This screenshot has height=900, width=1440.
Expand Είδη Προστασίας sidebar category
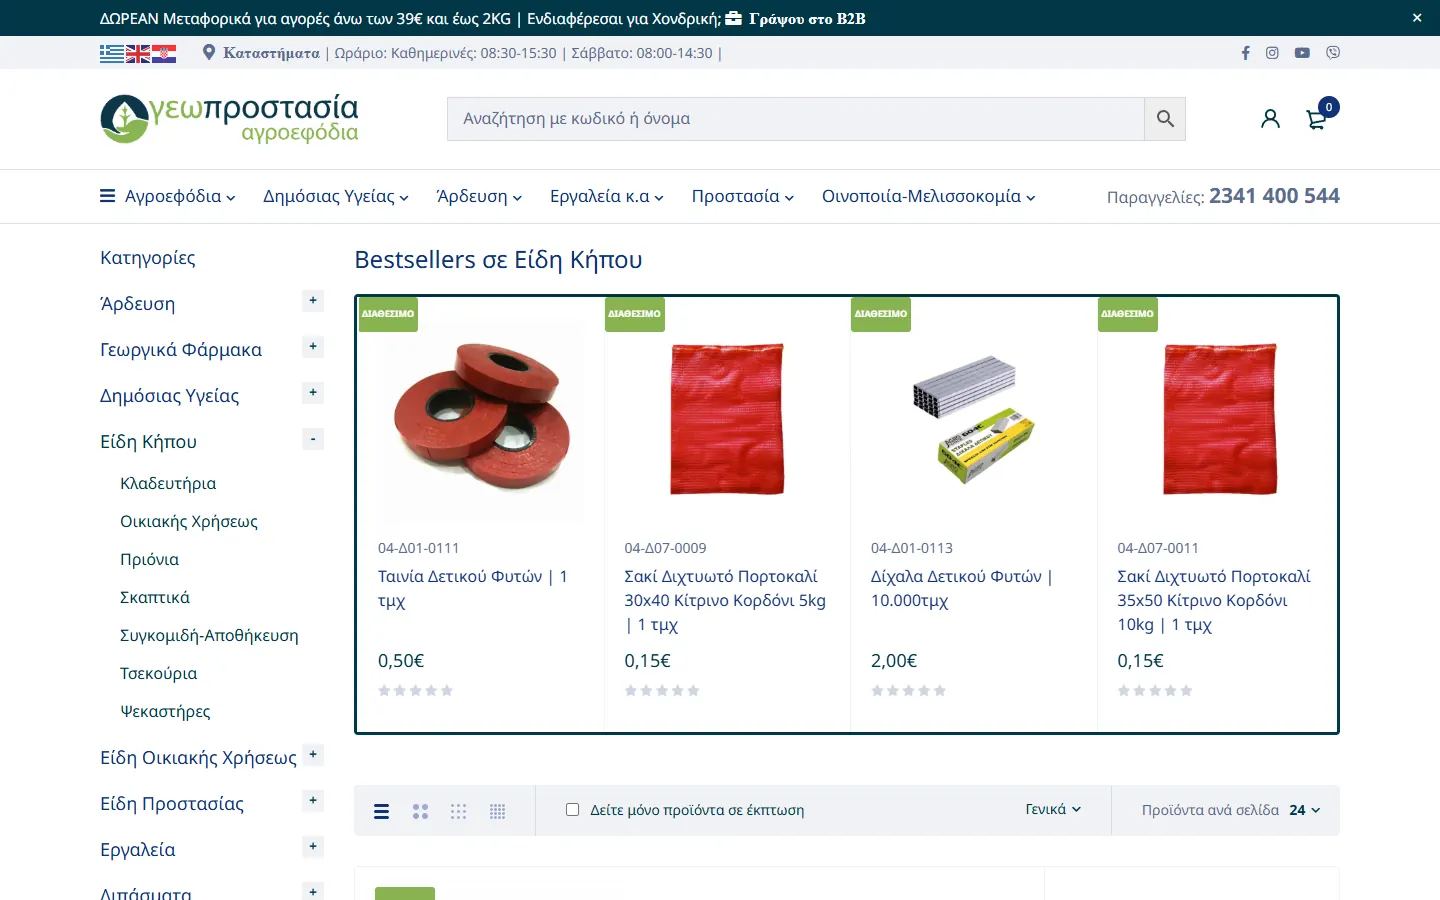[x=313, y=801]
